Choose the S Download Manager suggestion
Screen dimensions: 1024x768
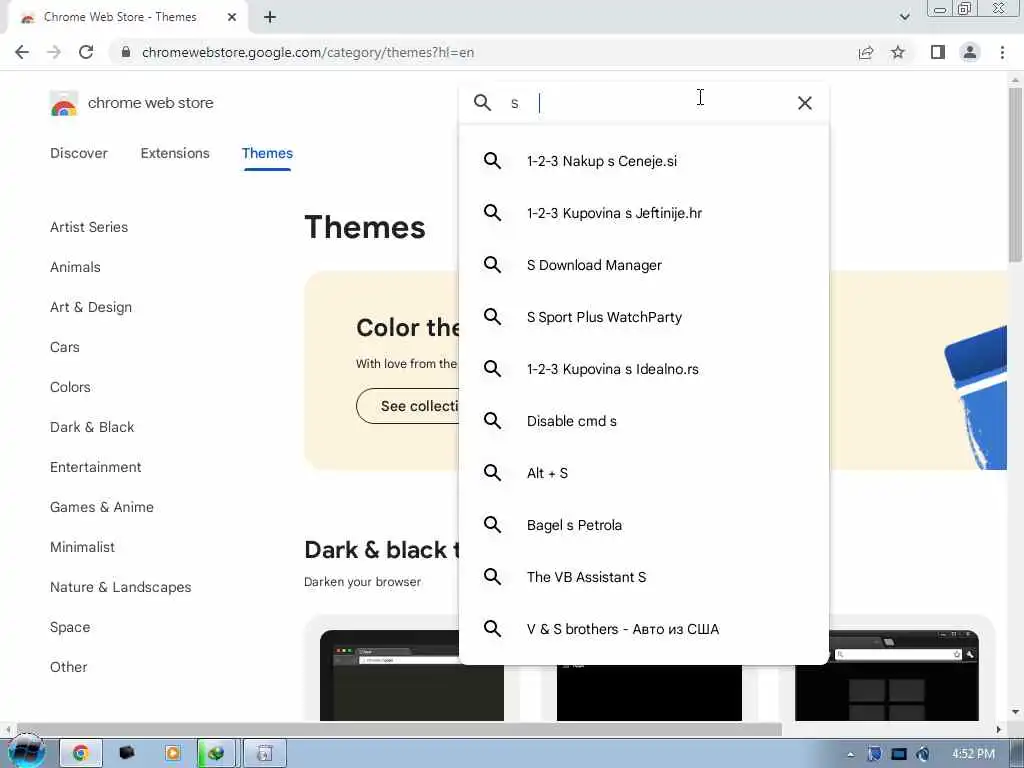(644, 265)
